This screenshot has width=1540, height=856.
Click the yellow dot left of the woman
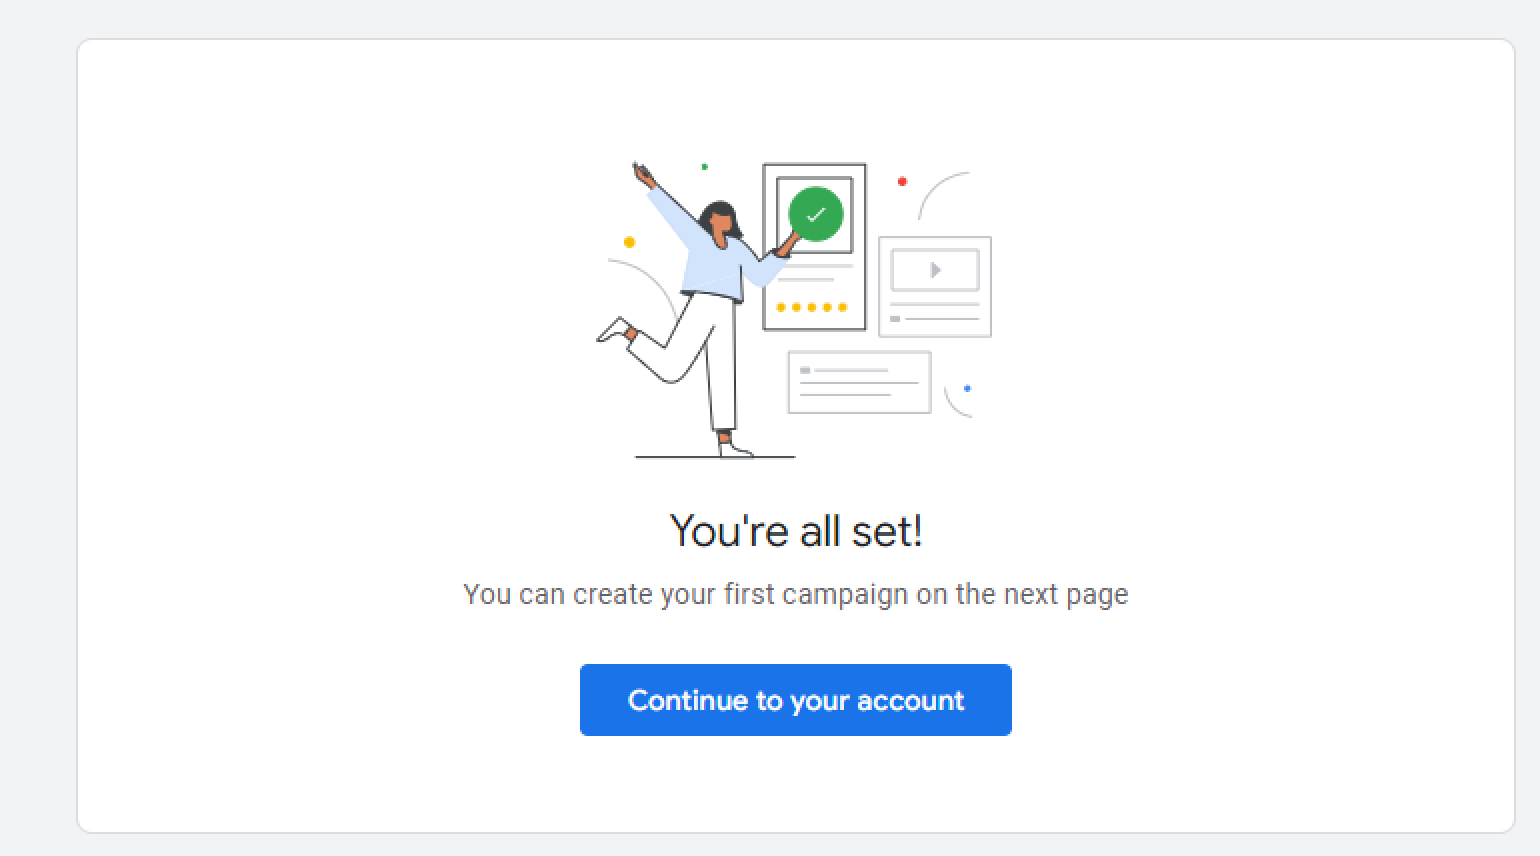tap(629, 242)
